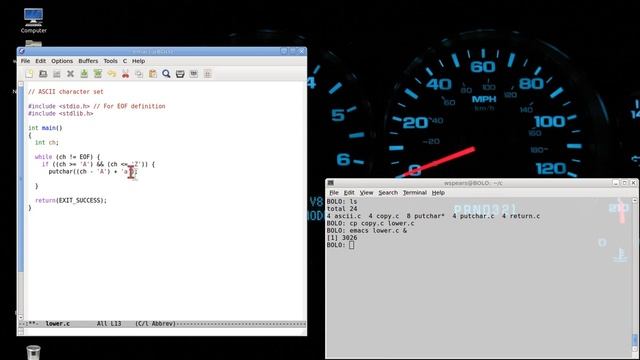Screen dimensions: 640x360
Task: Click the 'int main()' line in code
Action: coord(45,128)
